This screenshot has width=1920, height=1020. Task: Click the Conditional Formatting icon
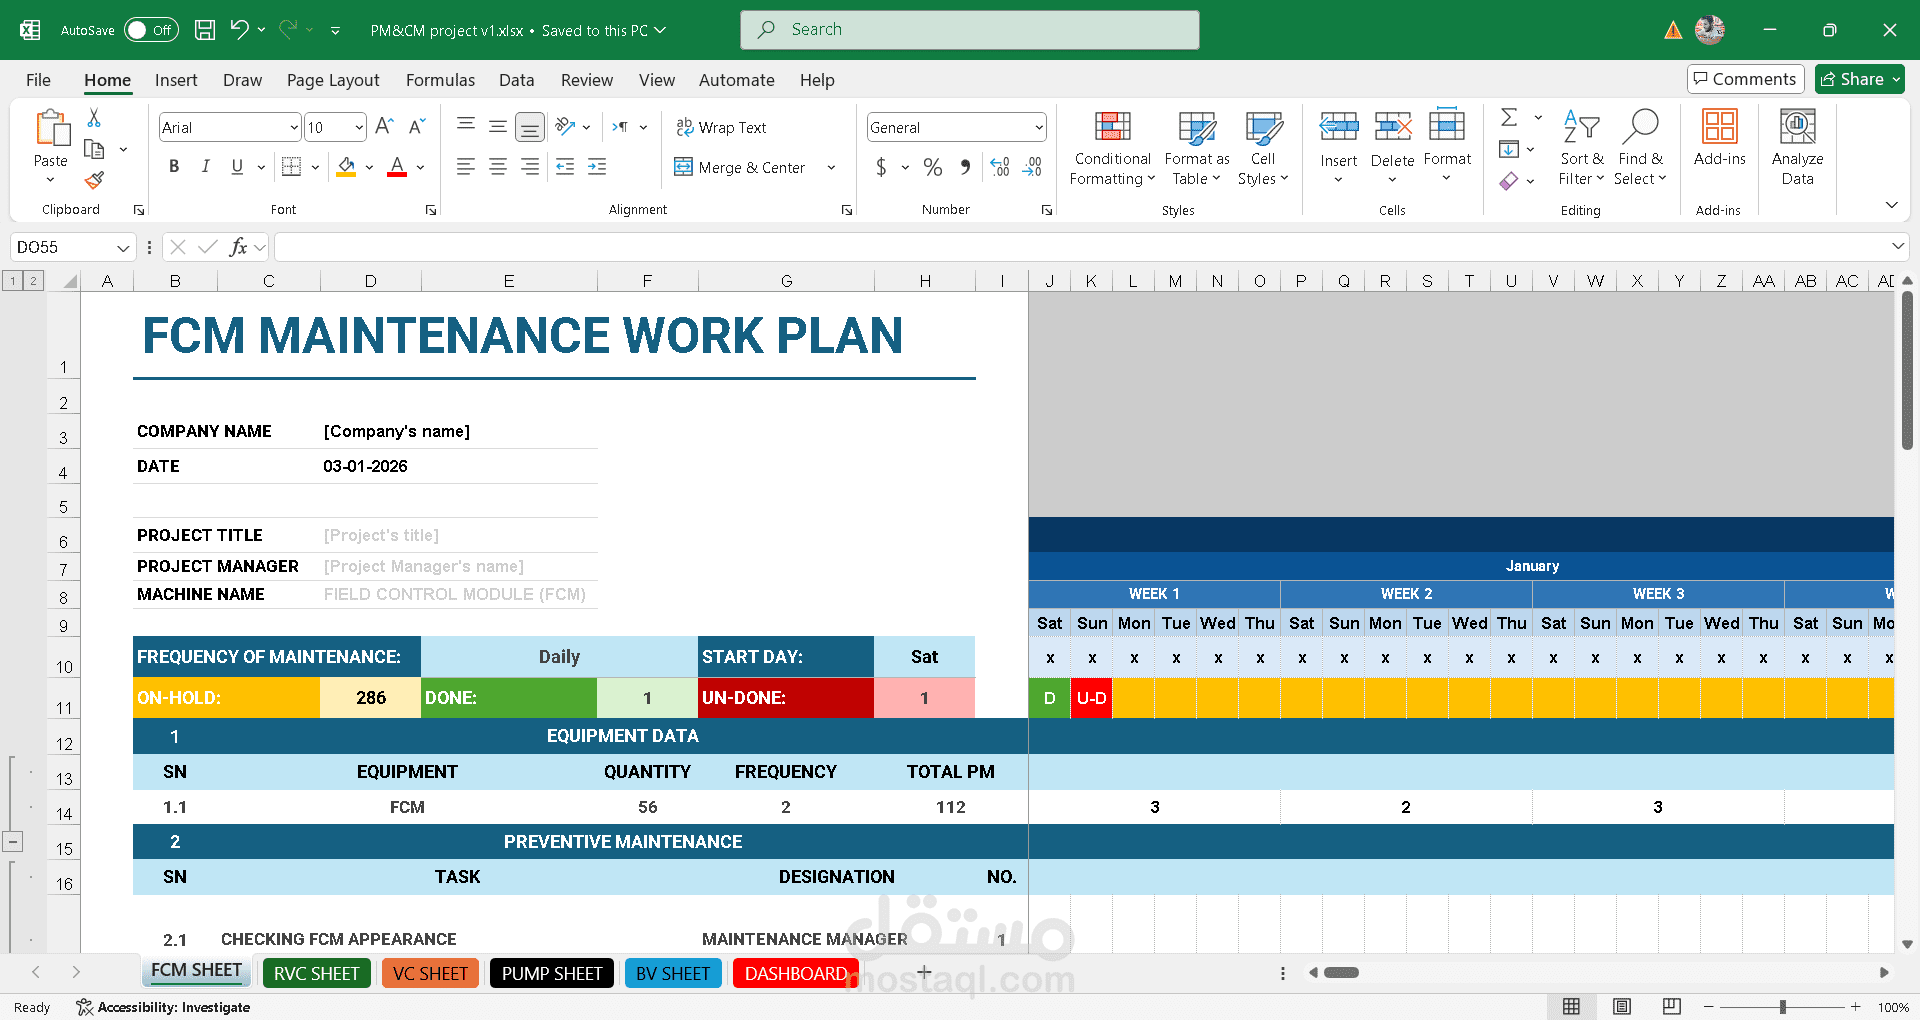(1112, 128)
